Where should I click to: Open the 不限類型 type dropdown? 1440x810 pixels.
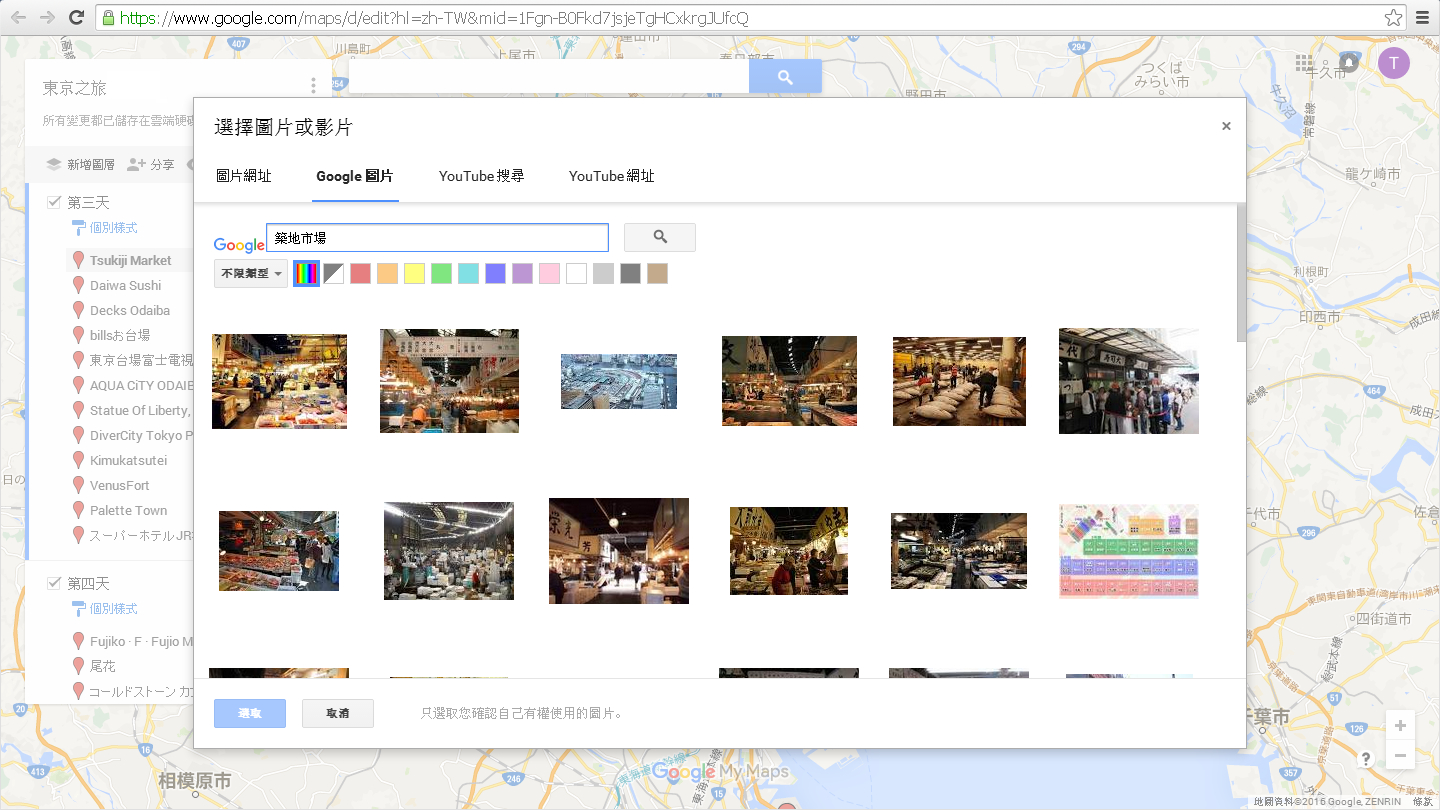pyautogui.click(x=251, y=273)
